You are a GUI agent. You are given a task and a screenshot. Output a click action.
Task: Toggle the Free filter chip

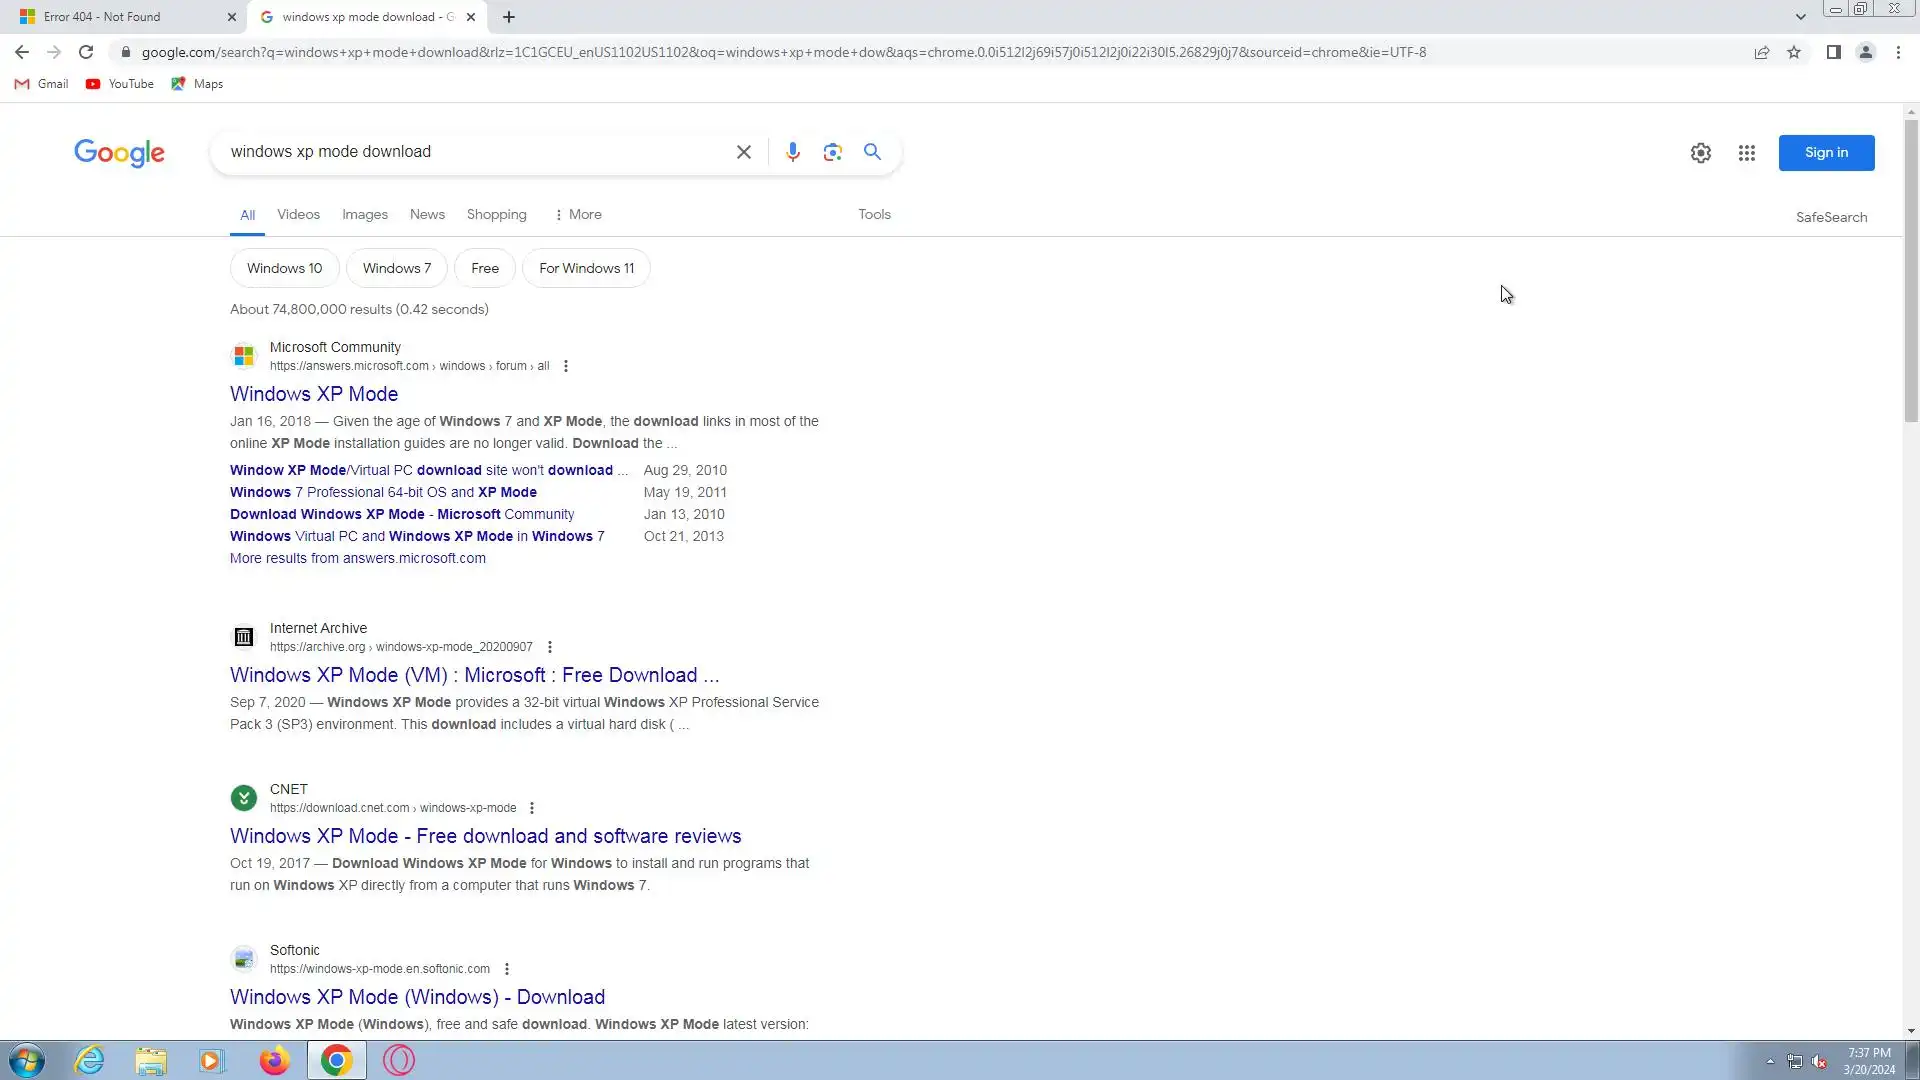click(484, 268)
